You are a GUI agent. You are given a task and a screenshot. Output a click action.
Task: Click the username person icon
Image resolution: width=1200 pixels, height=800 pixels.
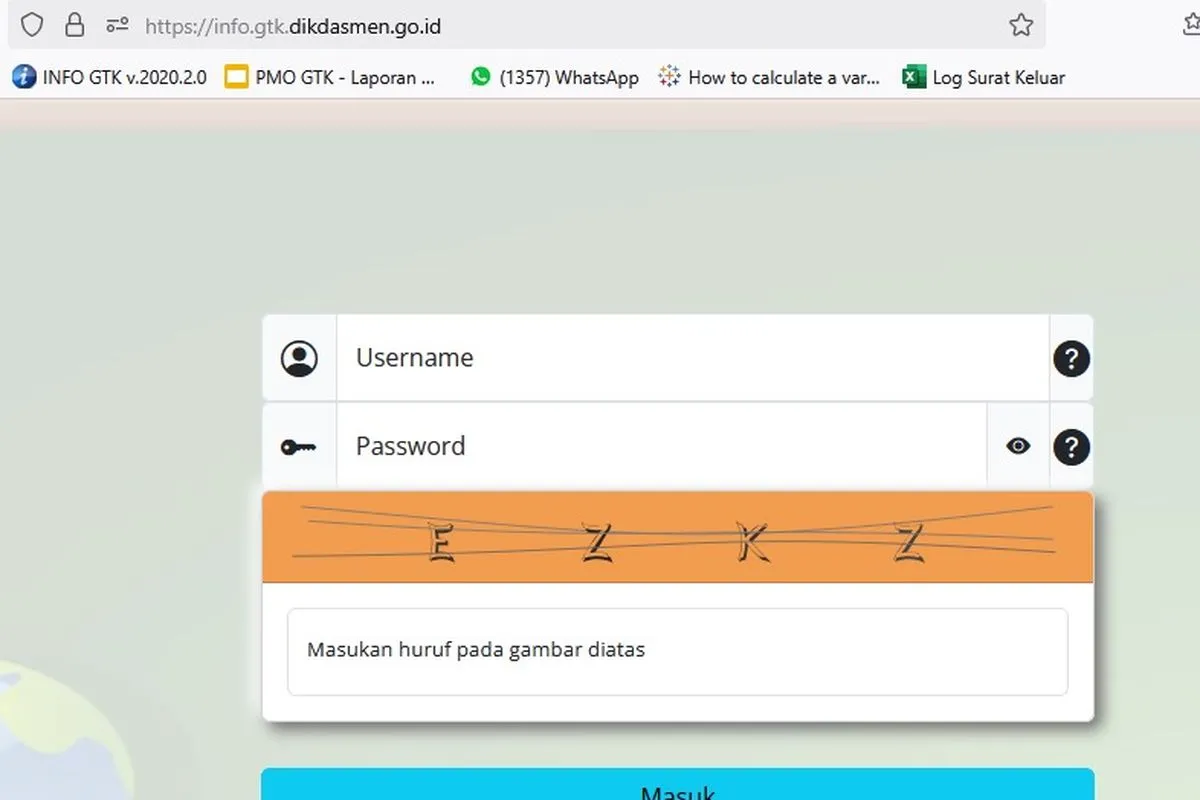tap(298, 357)
